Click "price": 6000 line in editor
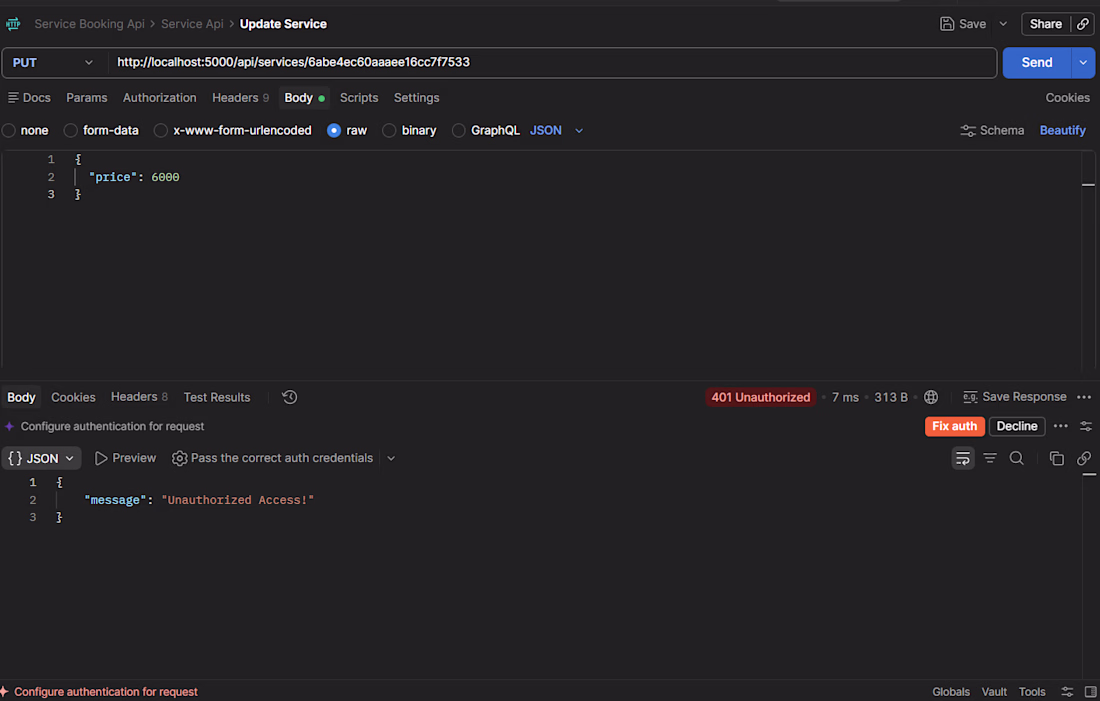Image resolution: width=1100 pixels, height=701 pixels. click(134, 178)
